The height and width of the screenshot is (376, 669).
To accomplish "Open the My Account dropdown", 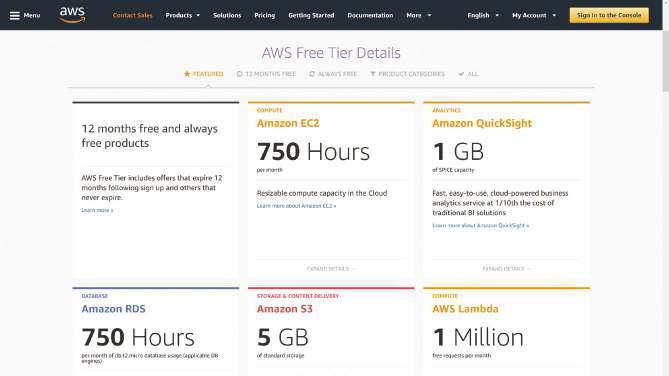I will click(x=534, y=15).
